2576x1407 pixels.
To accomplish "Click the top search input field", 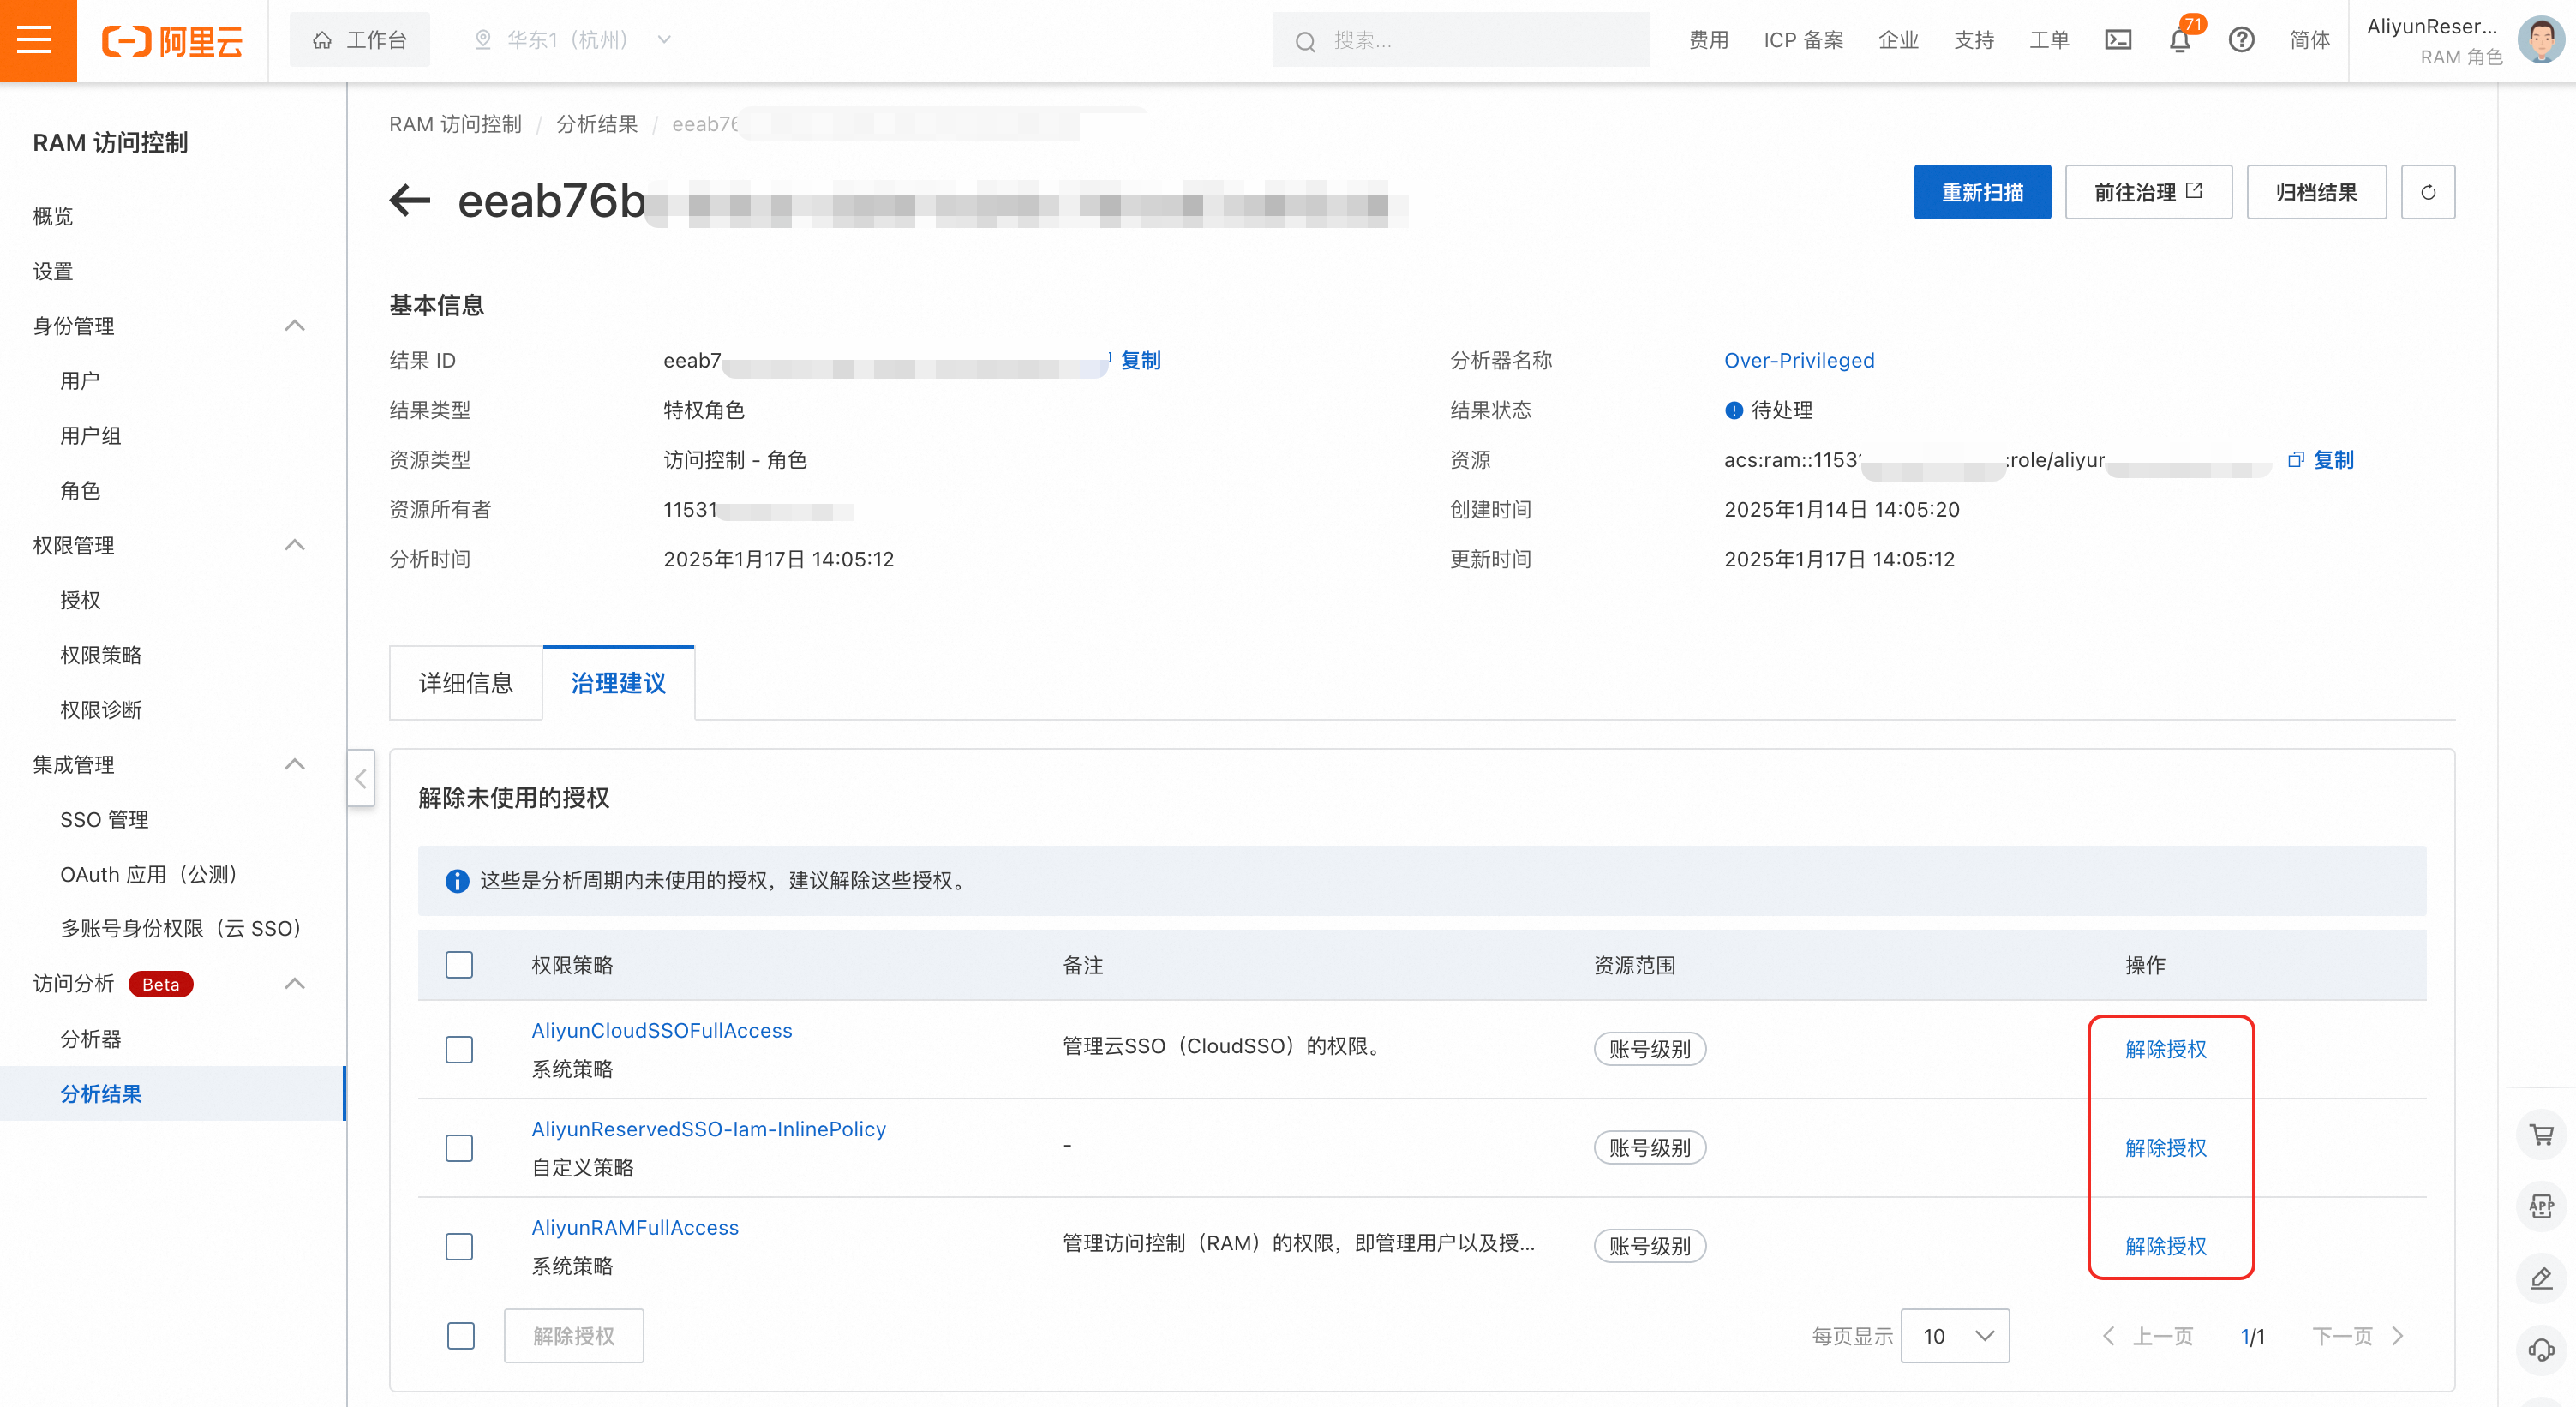I will pos(1462,40).
